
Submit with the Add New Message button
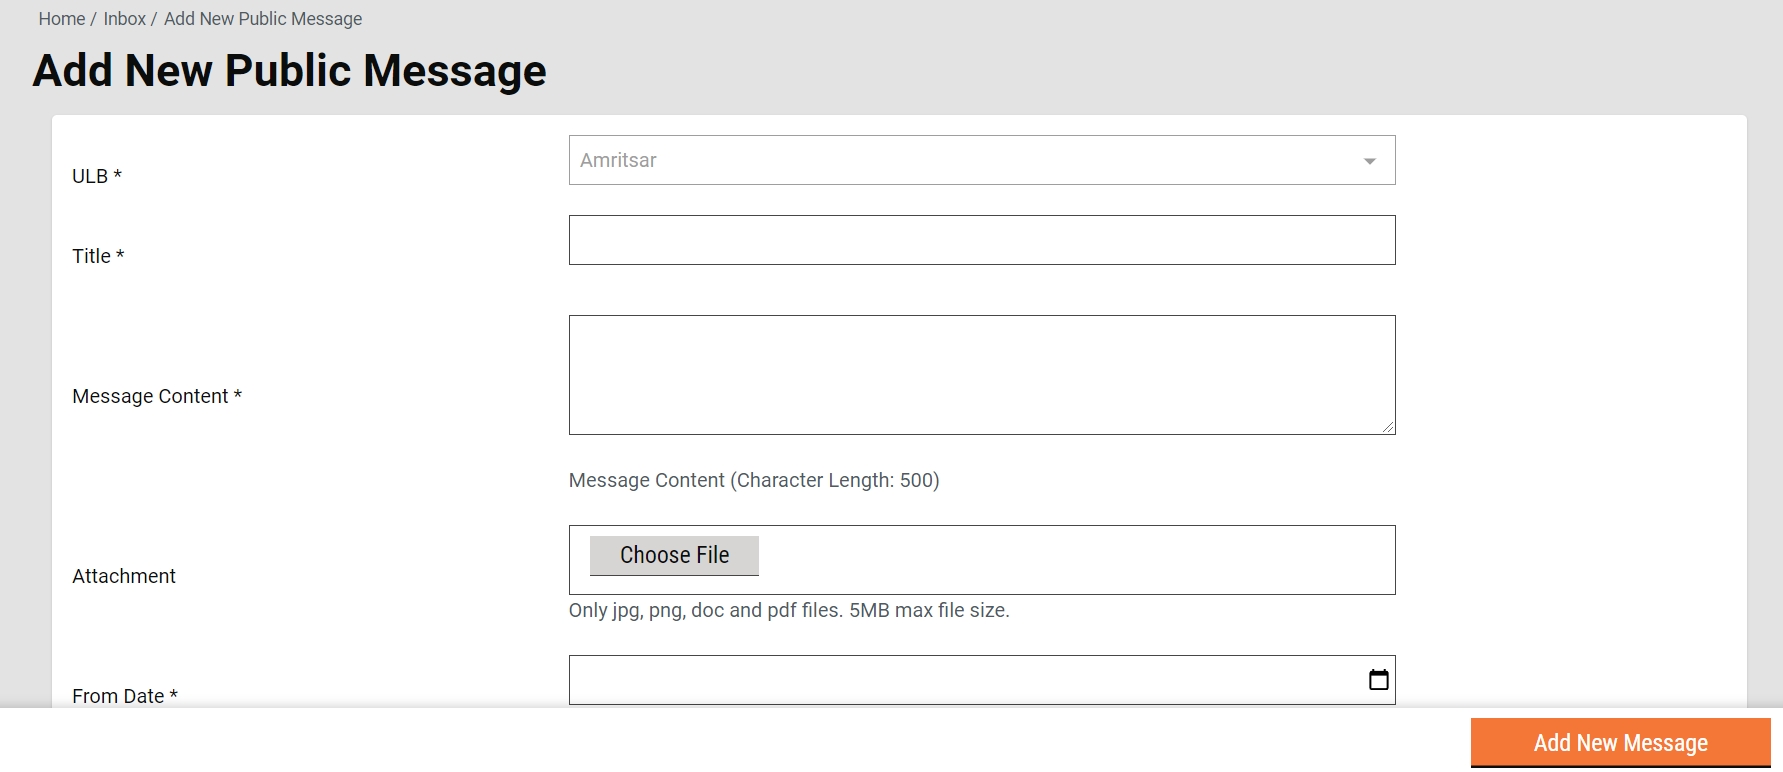click(x=1620, y=743)
